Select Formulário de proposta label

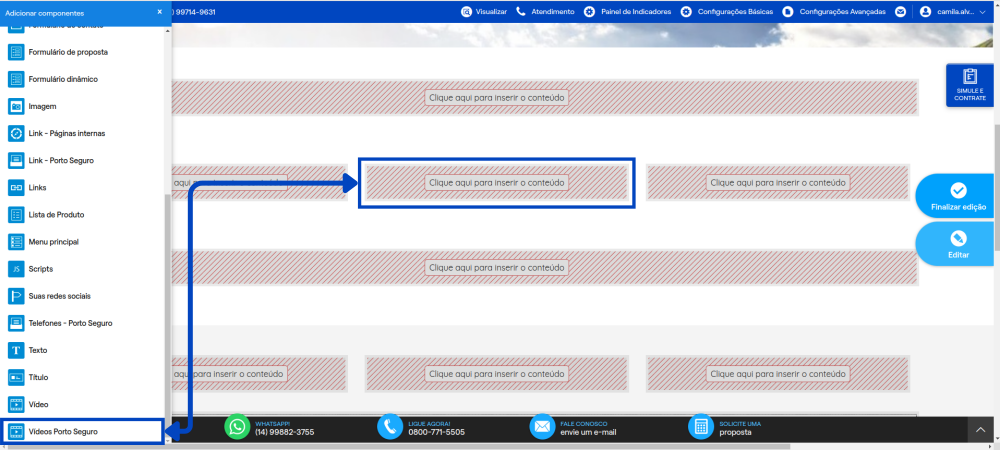(x=68, y=52)
